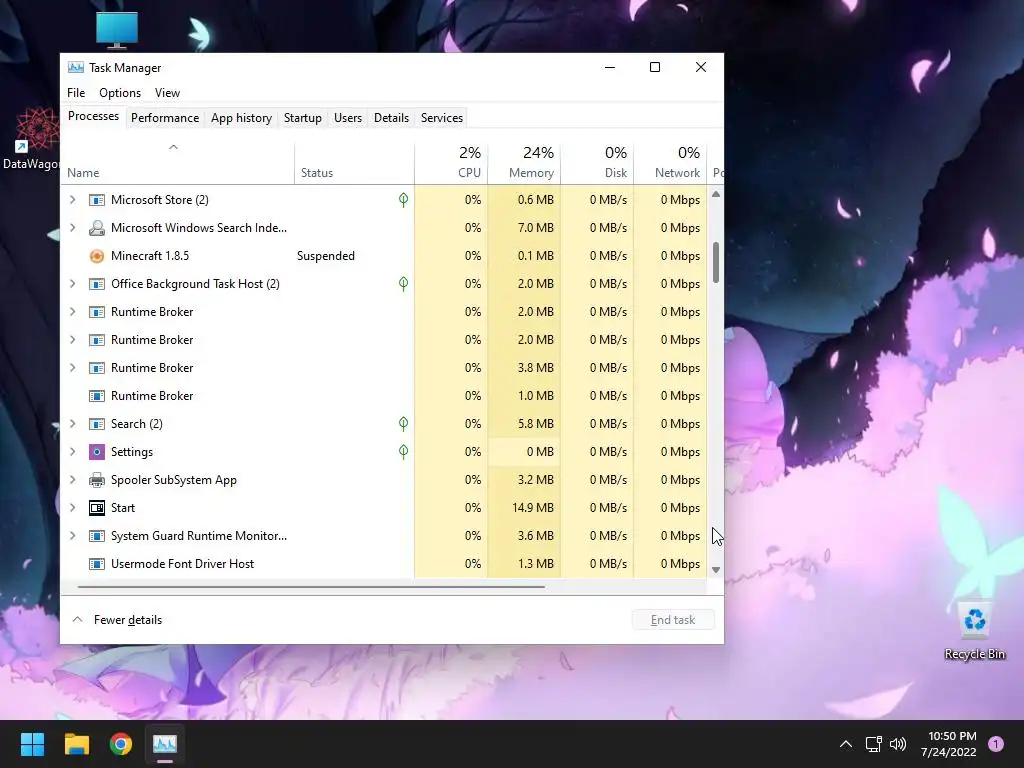Click the Office Background Task Host icon
Screen dimensions: 1024x768
(97, 284)
